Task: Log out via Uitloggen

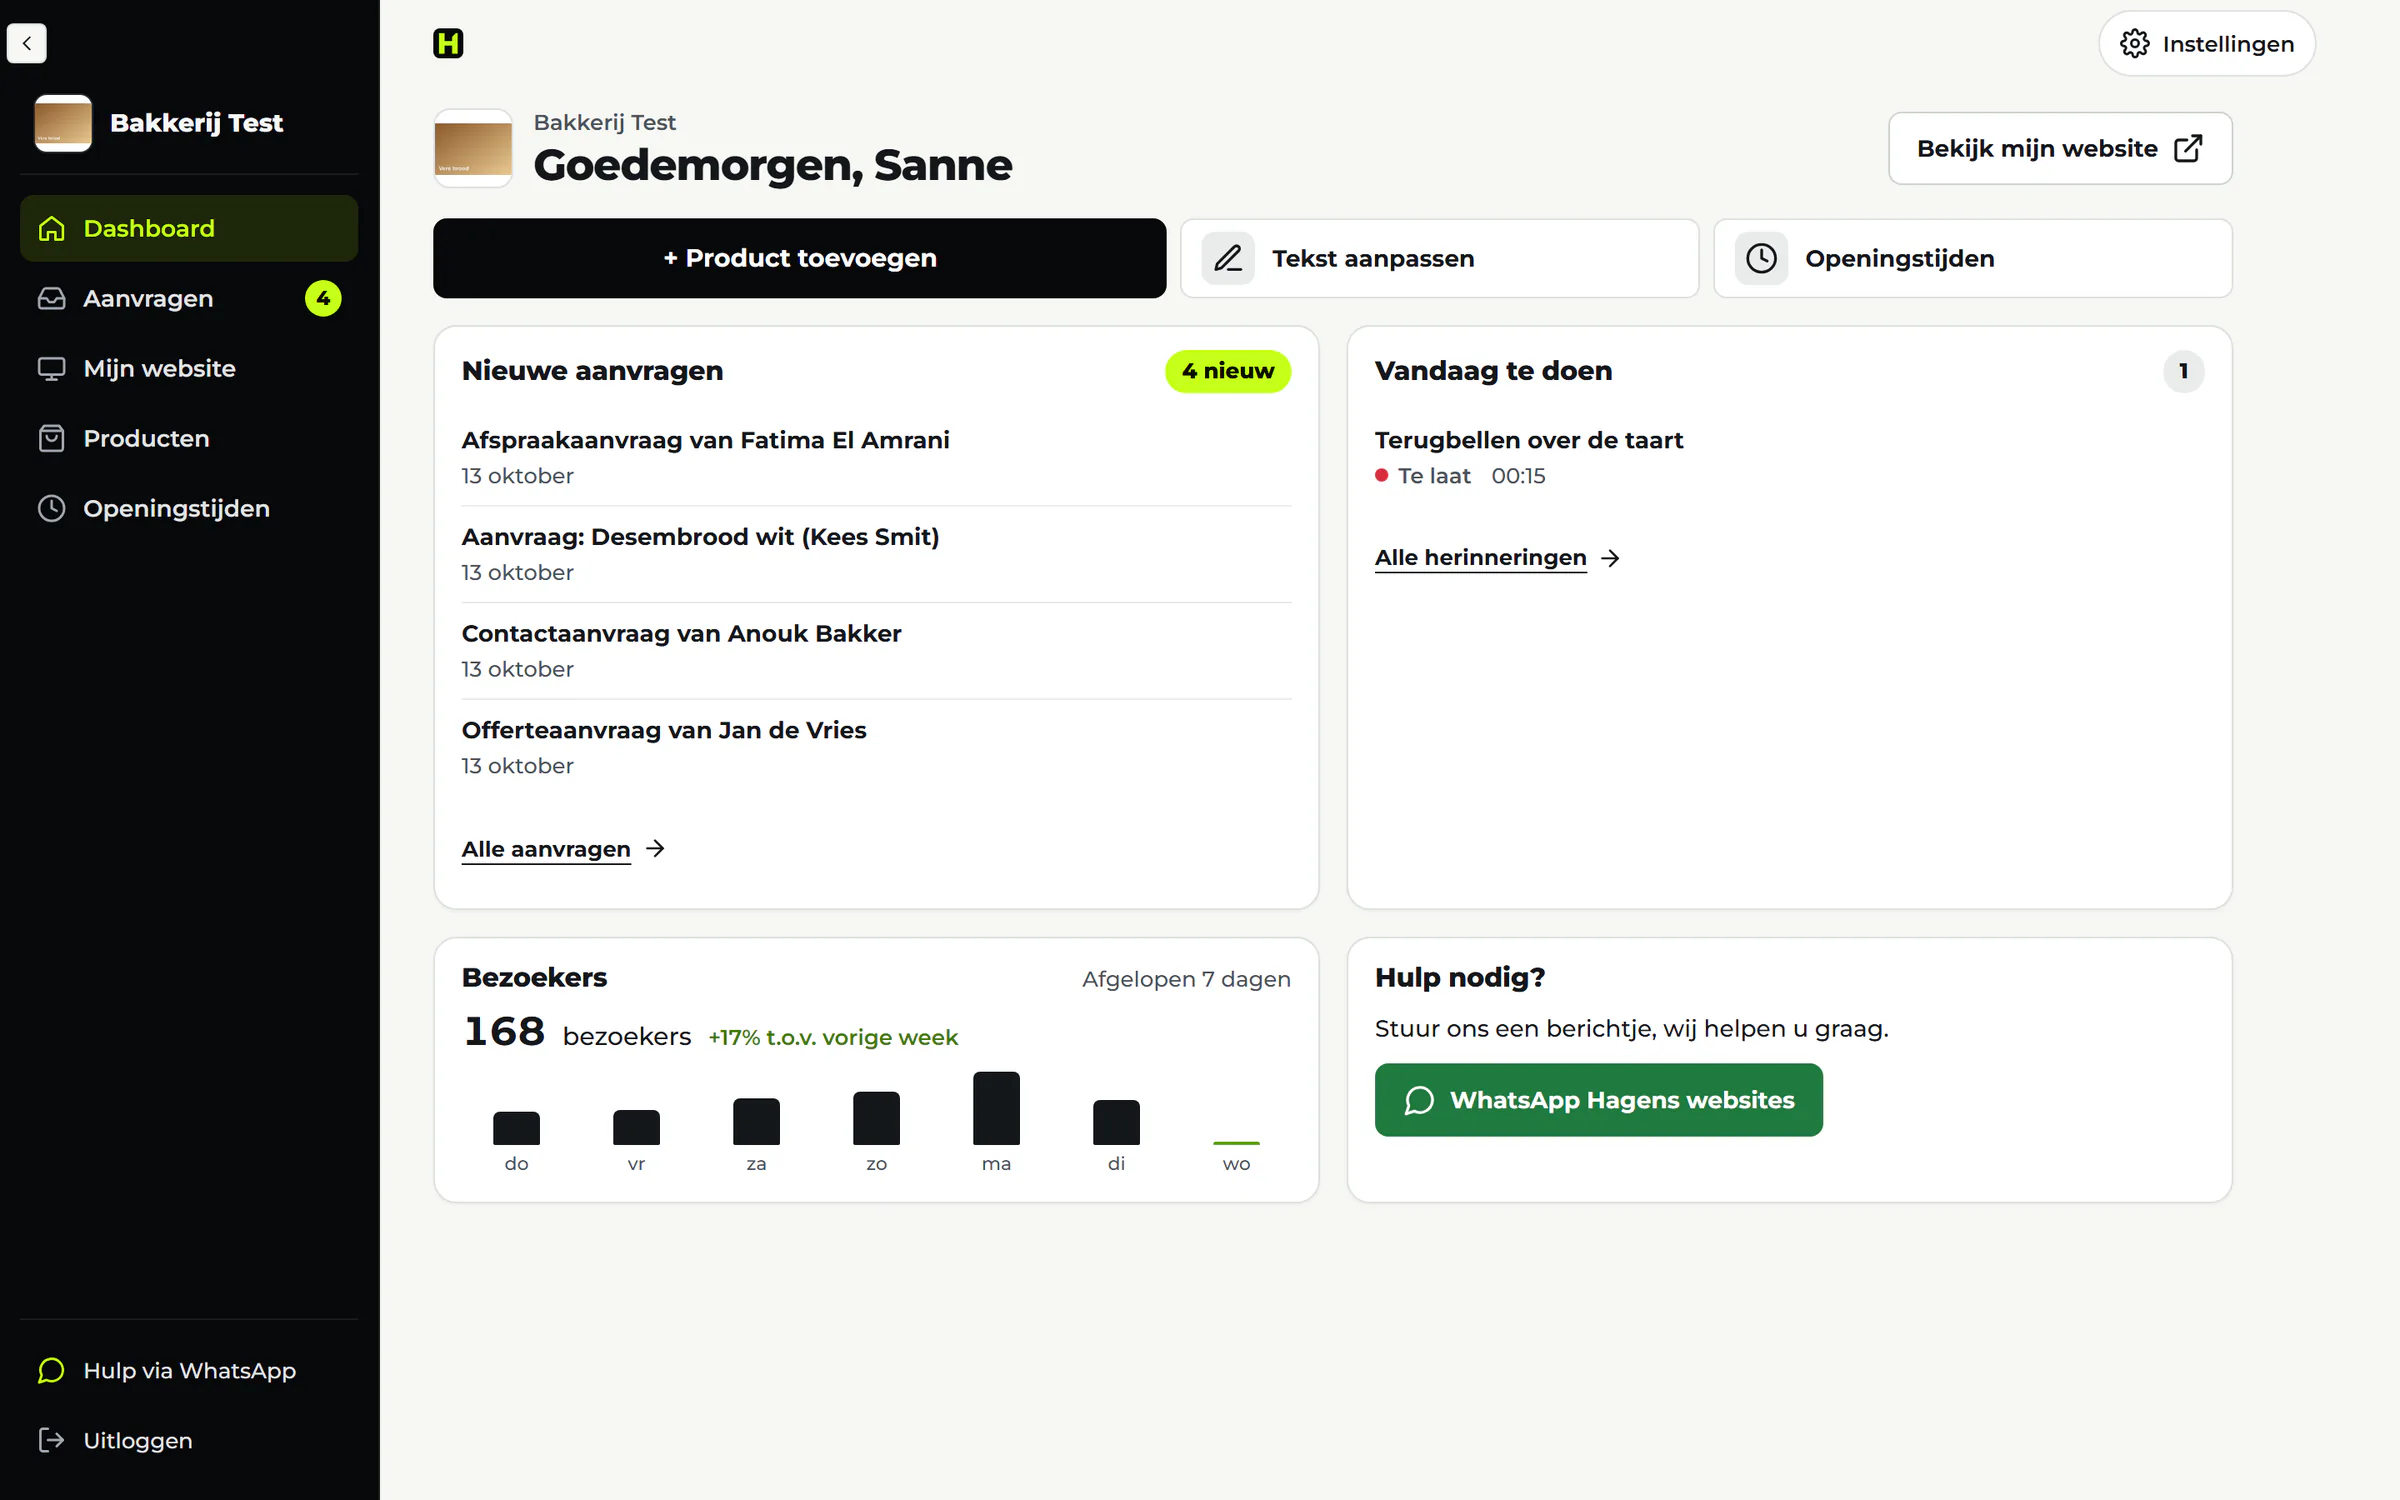Action: coord(189,1441)
